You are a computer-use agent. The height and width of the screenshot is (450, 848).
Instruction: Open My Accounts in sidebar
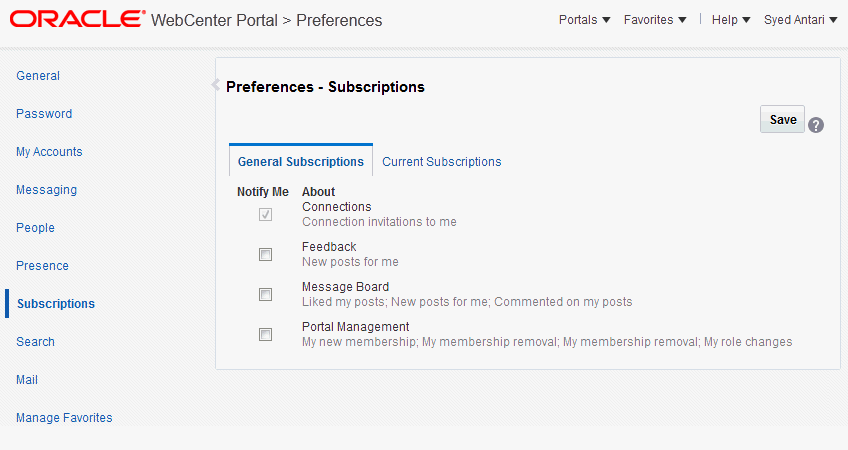coord(49,152)
